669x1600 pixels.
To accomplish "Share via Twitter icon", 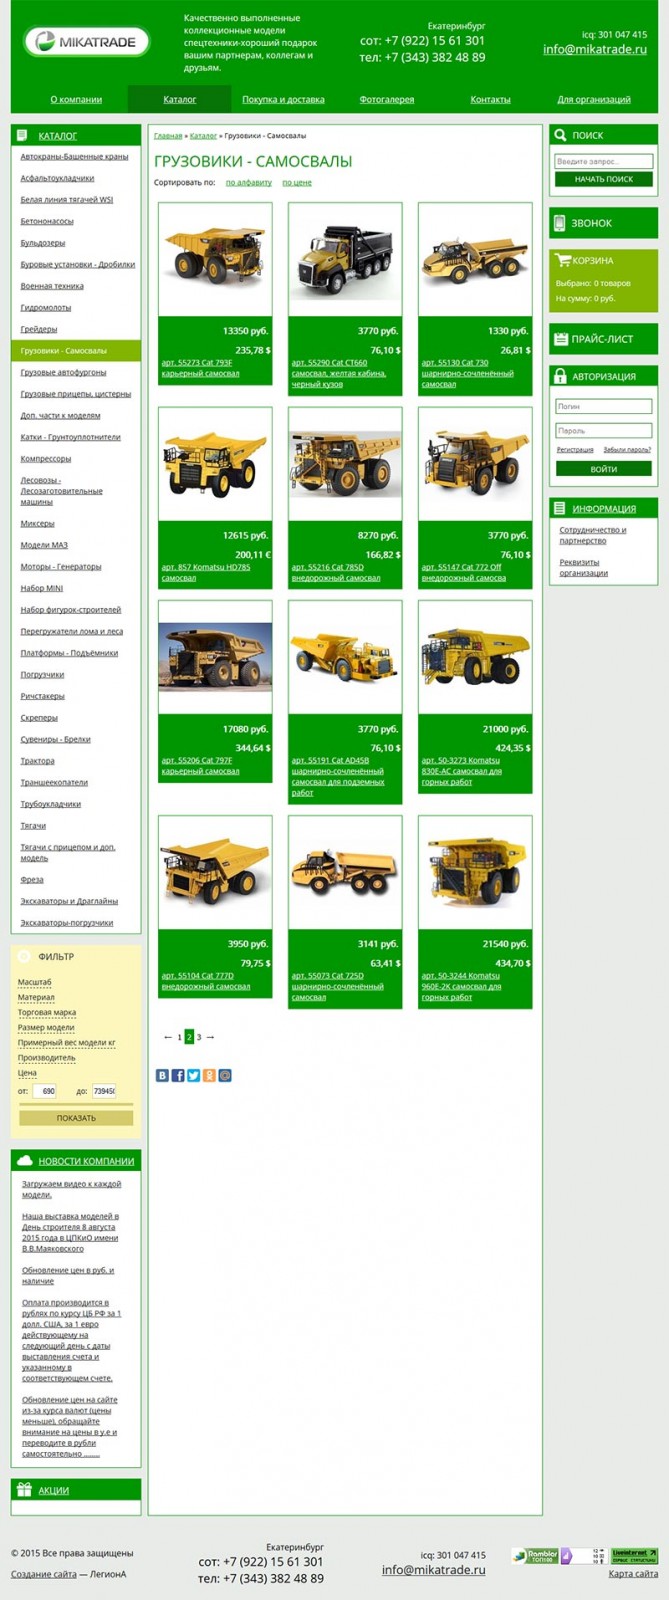I will point(194,1075).
